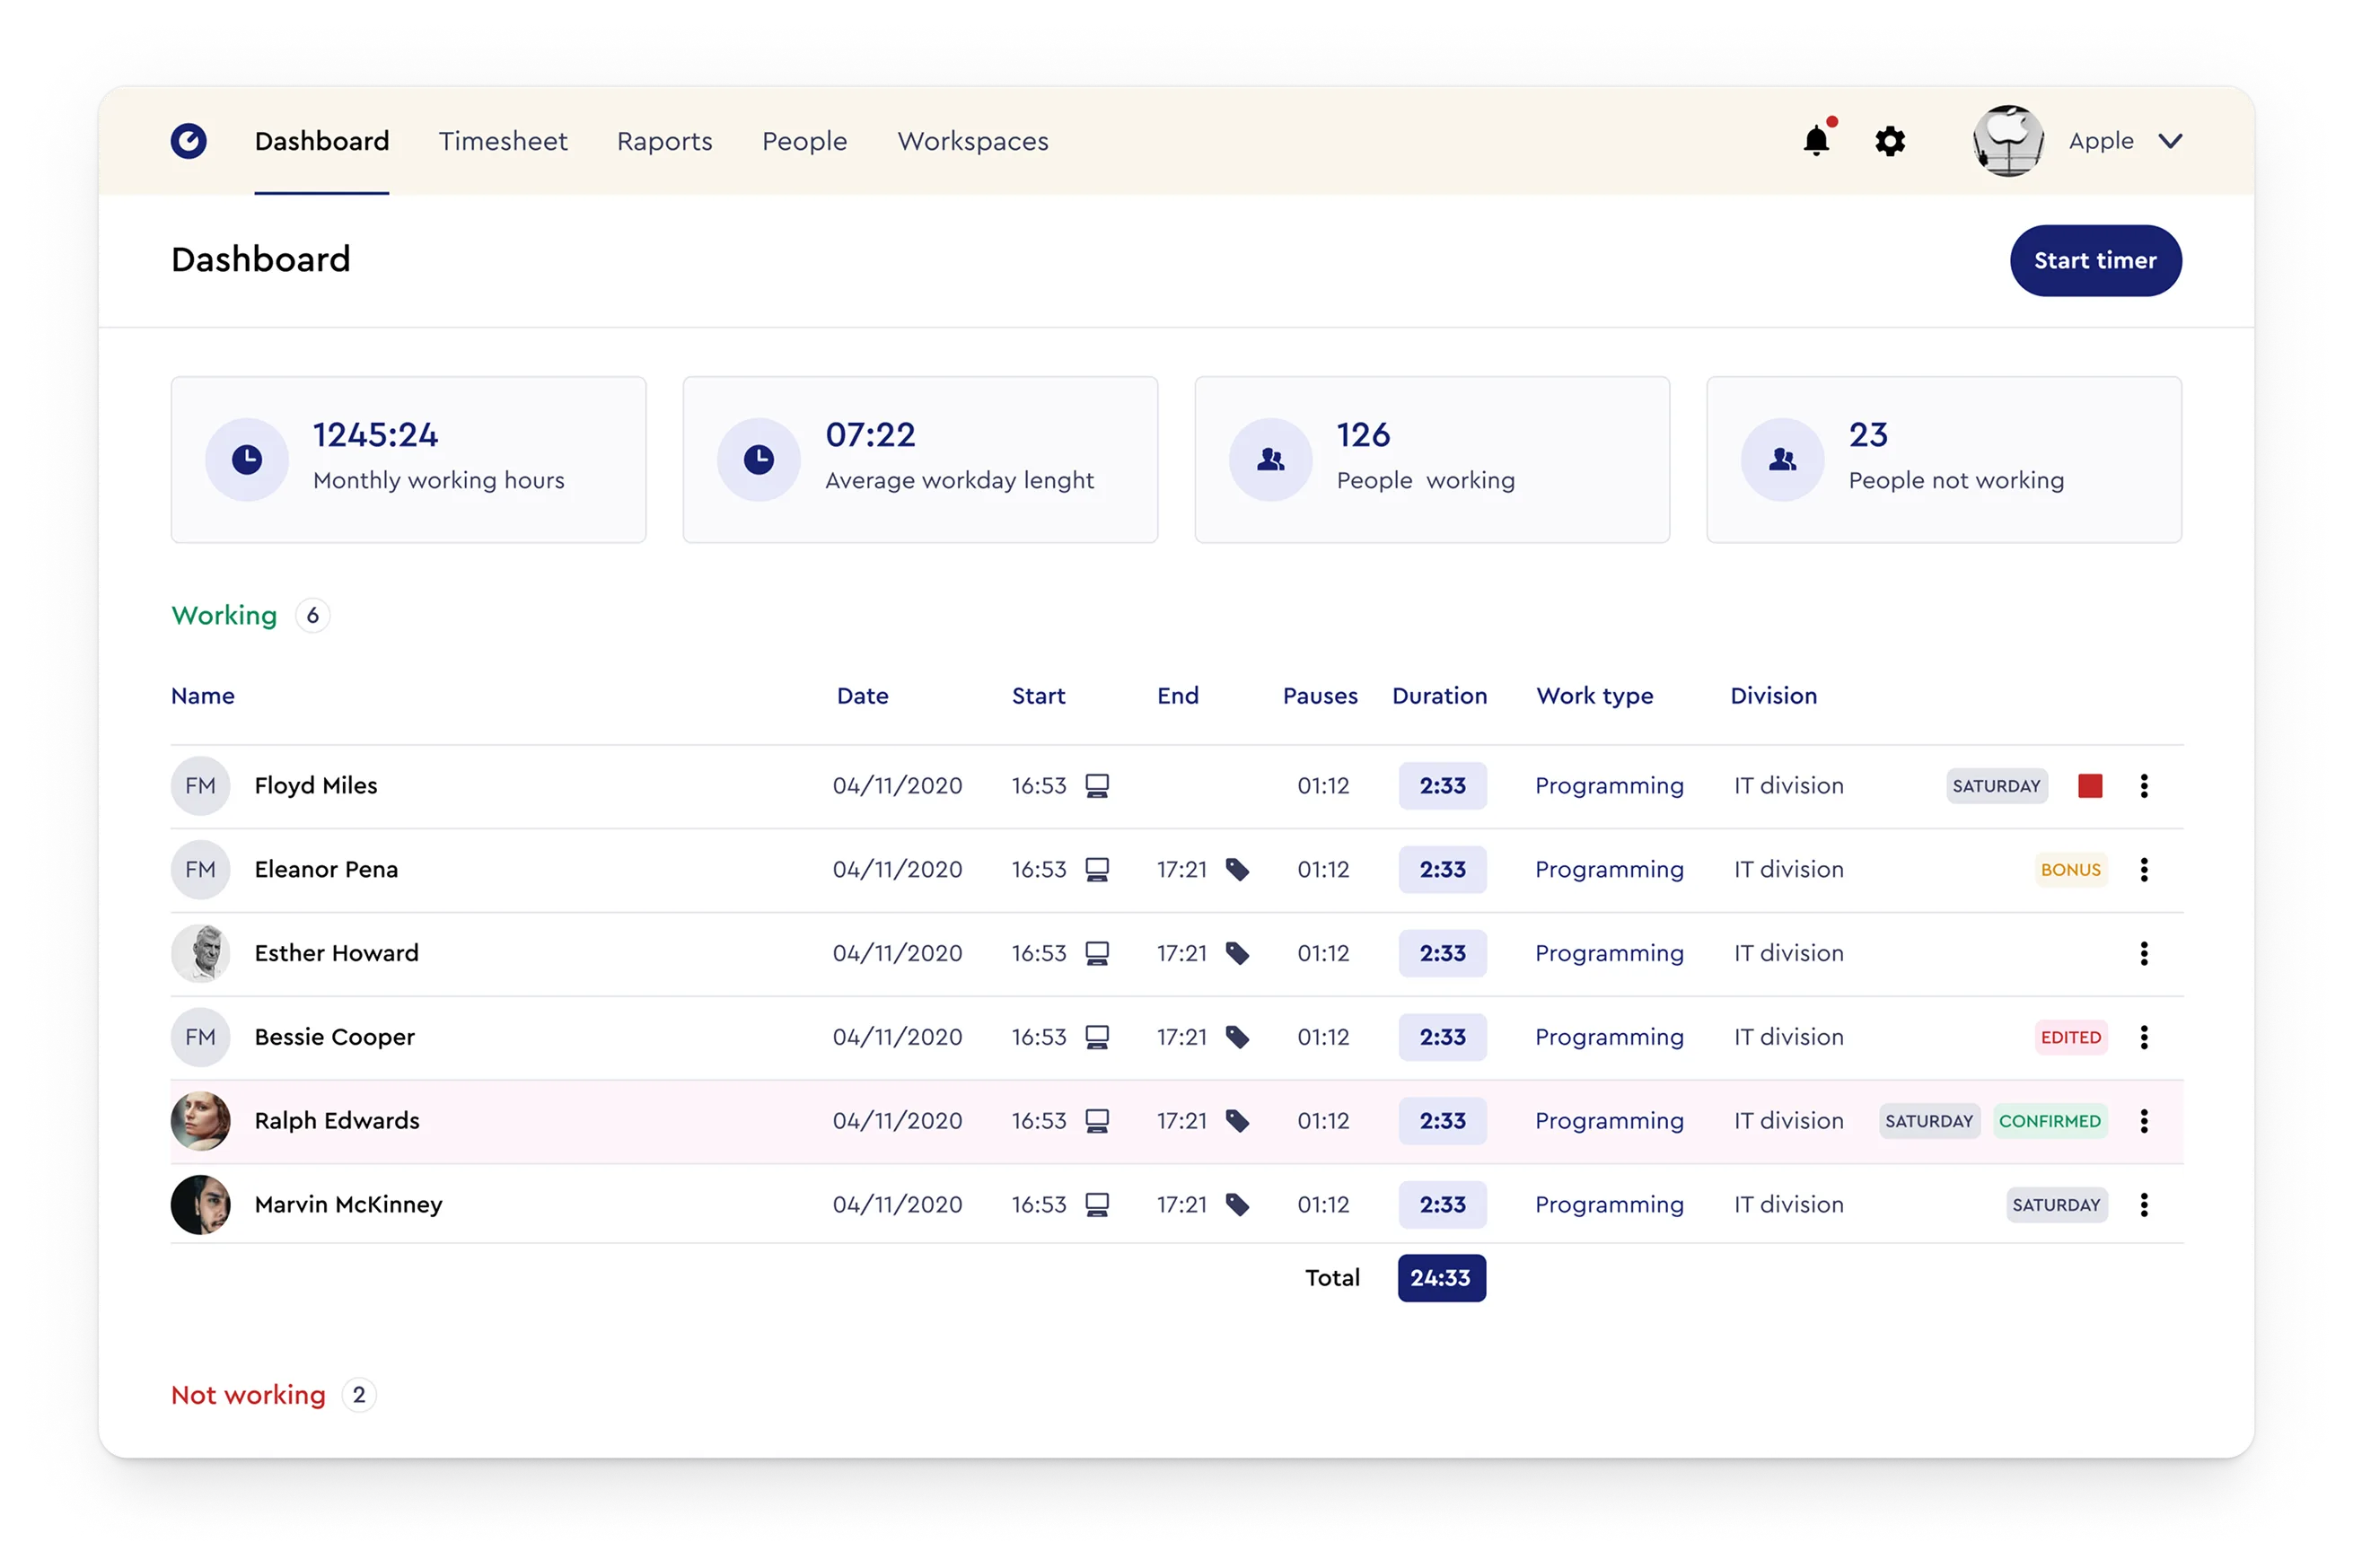This screenshot has width=2353, height=1568.
Task: Open the Workspaces tab
Action: coord(972,141)
